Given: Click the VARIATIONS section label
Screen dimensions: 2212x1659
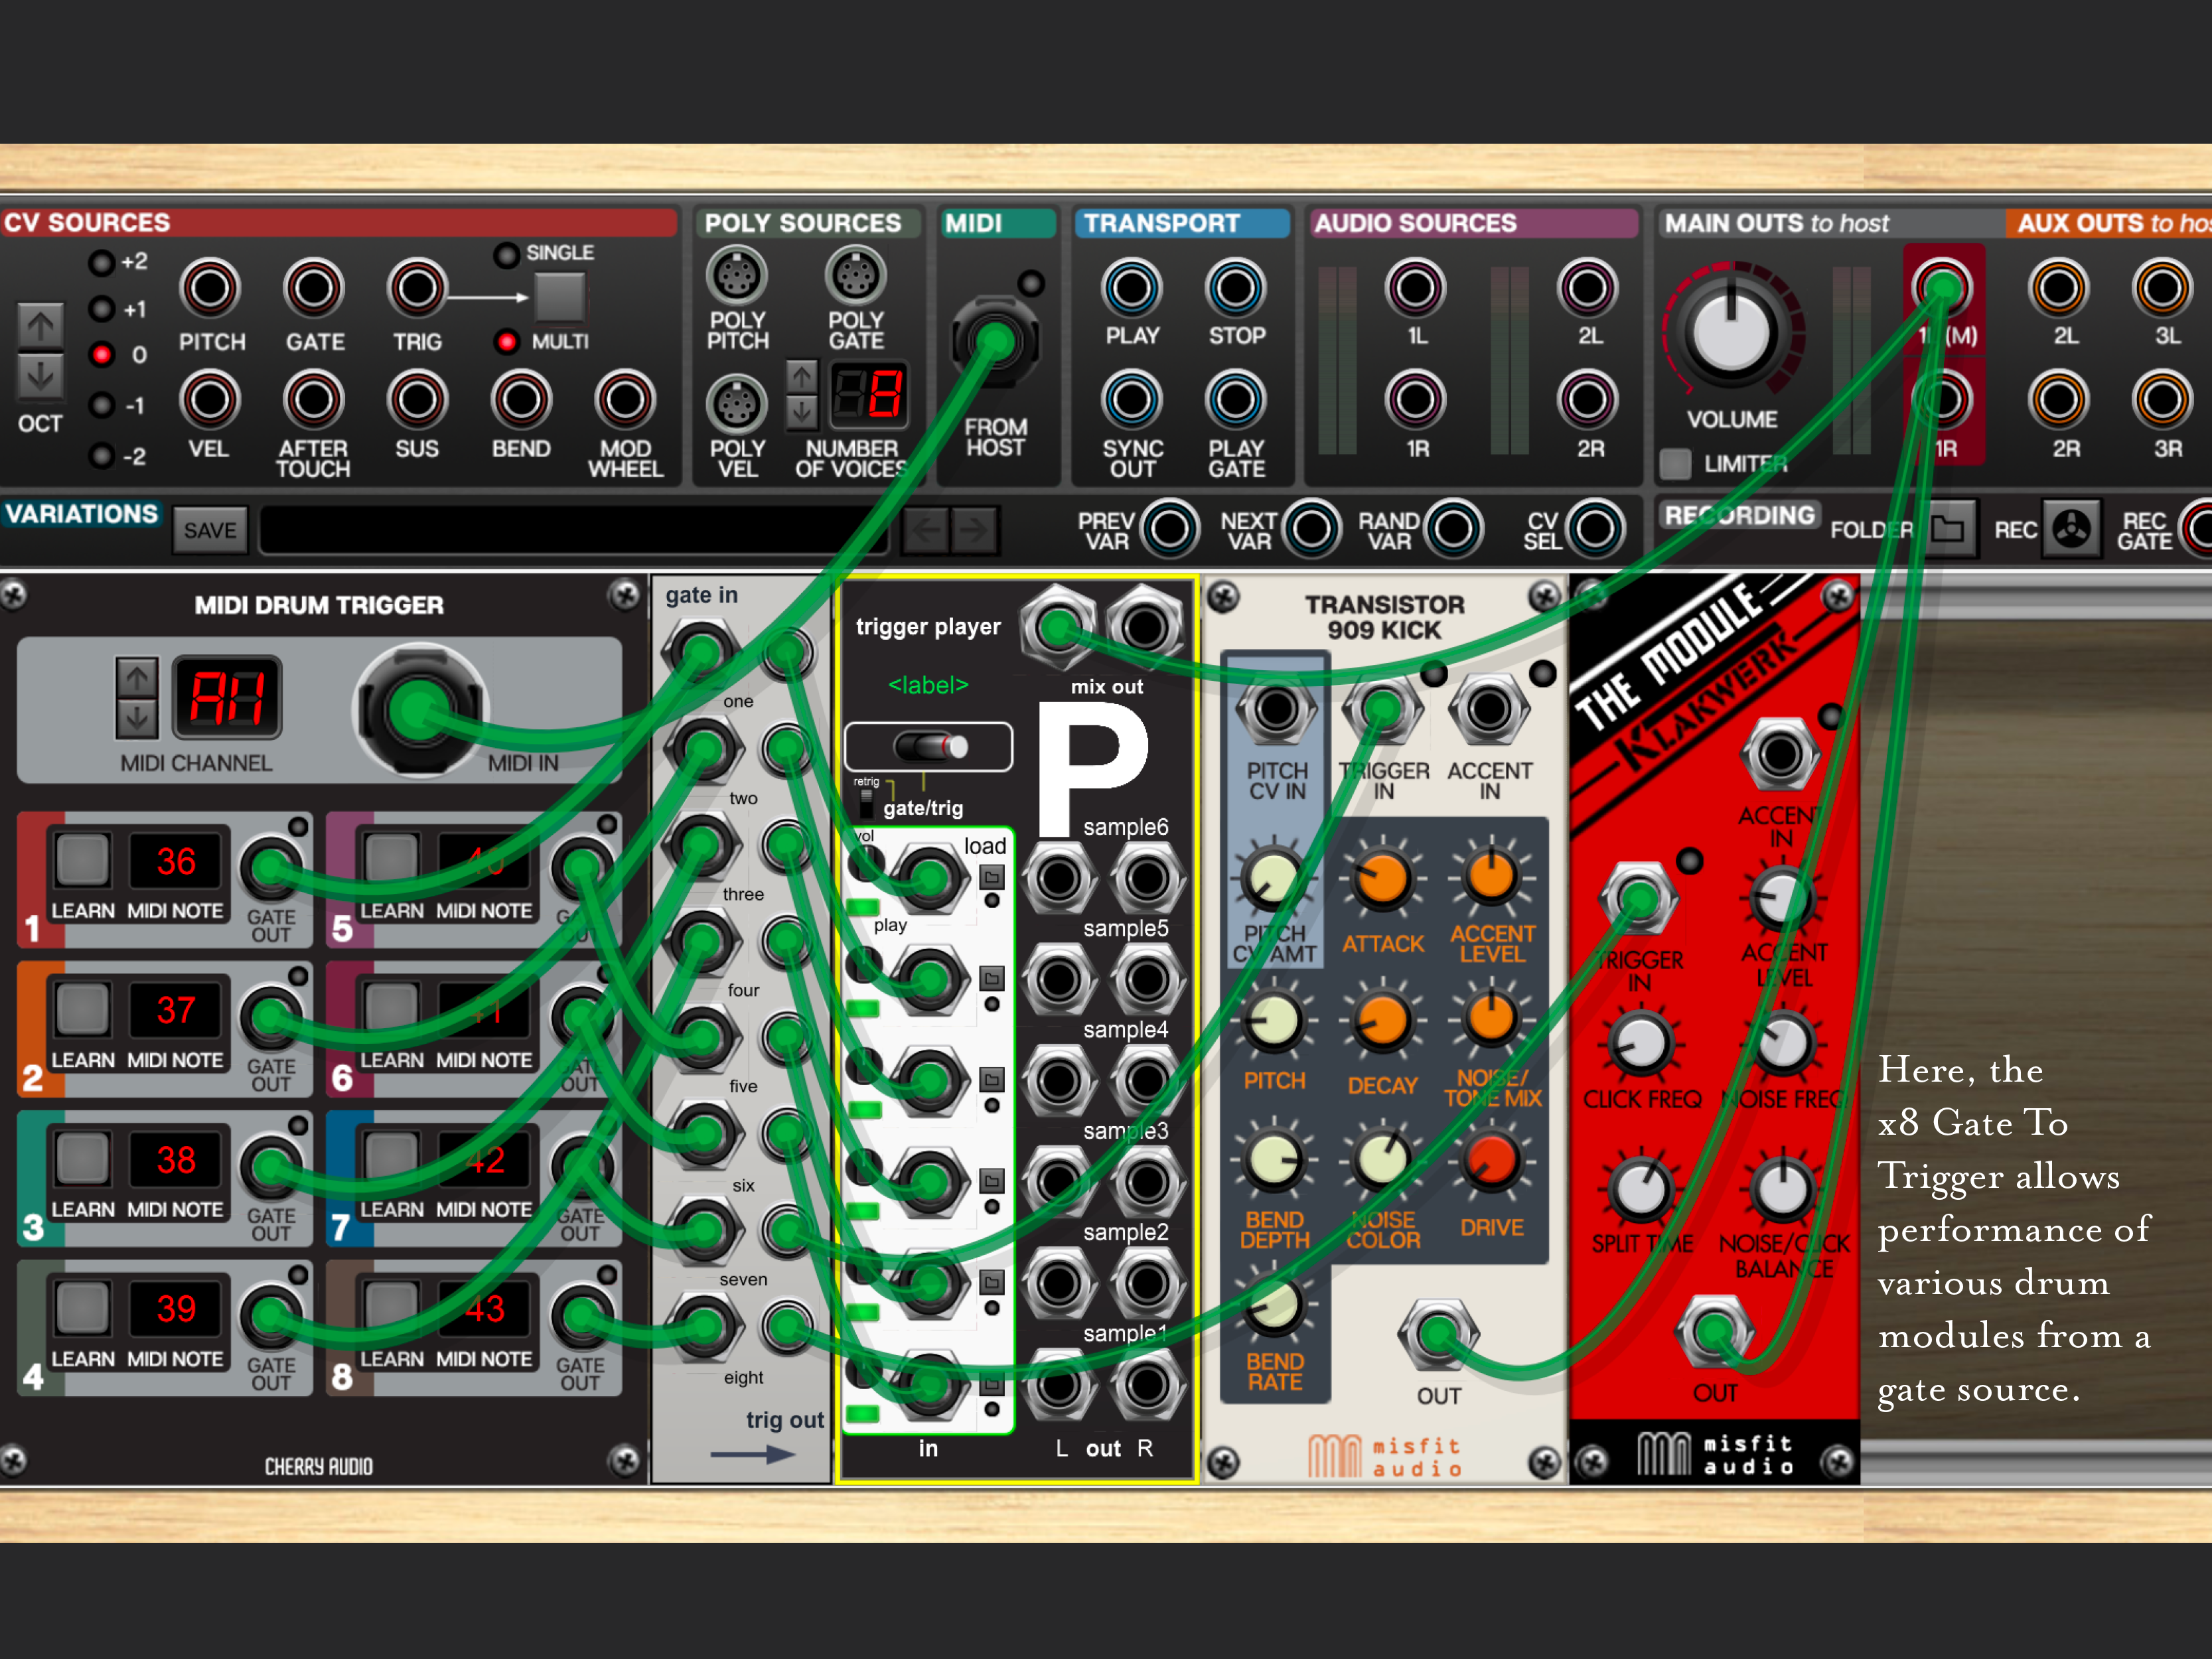Looking at the screenshot, I should 82,514.
